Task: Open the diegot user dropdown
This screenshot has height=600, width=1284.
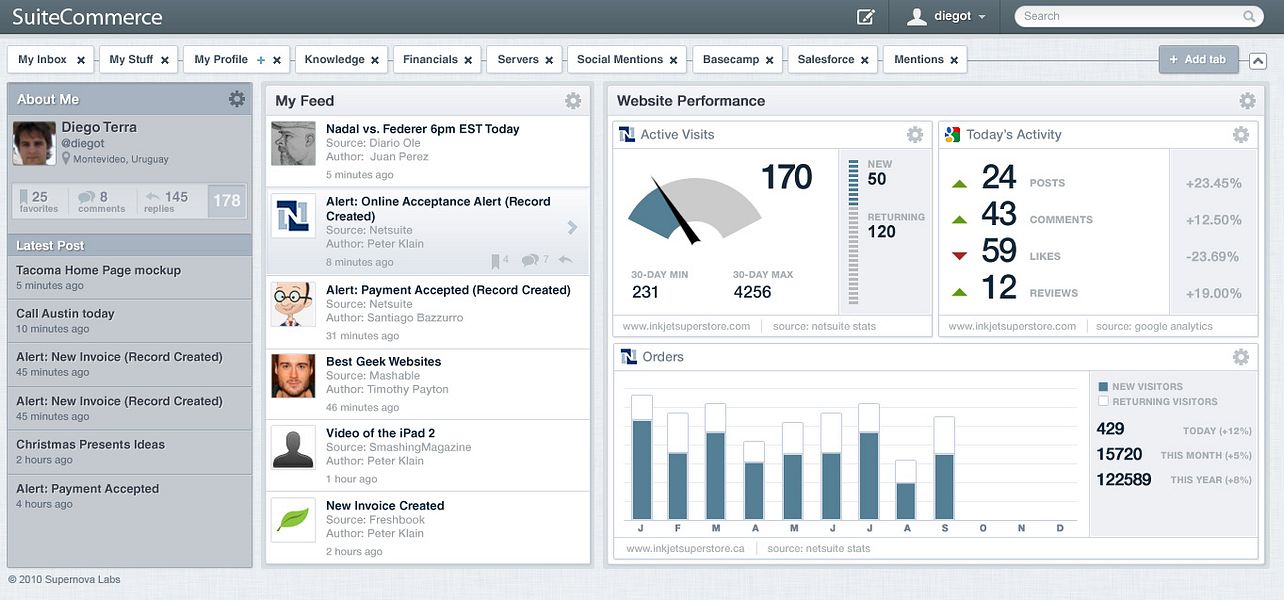Action: [947, 16]
